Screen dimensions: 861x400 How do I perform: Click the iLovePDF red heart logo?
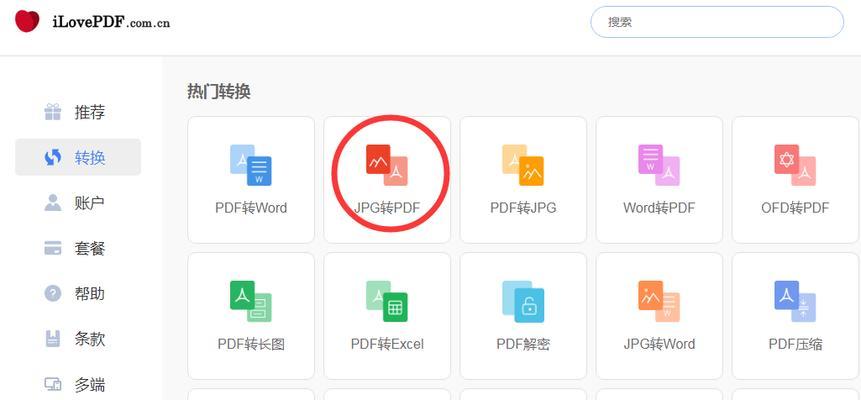[27, 21]
